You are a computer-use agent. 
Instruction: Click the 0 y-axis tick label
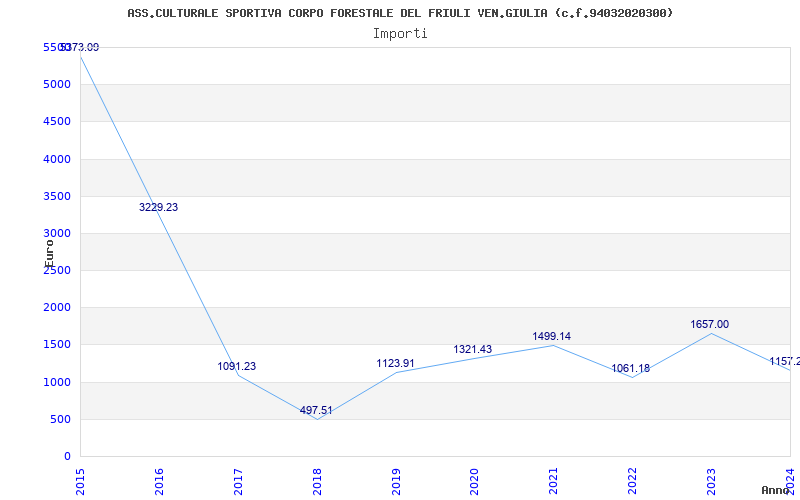point(67,456)
